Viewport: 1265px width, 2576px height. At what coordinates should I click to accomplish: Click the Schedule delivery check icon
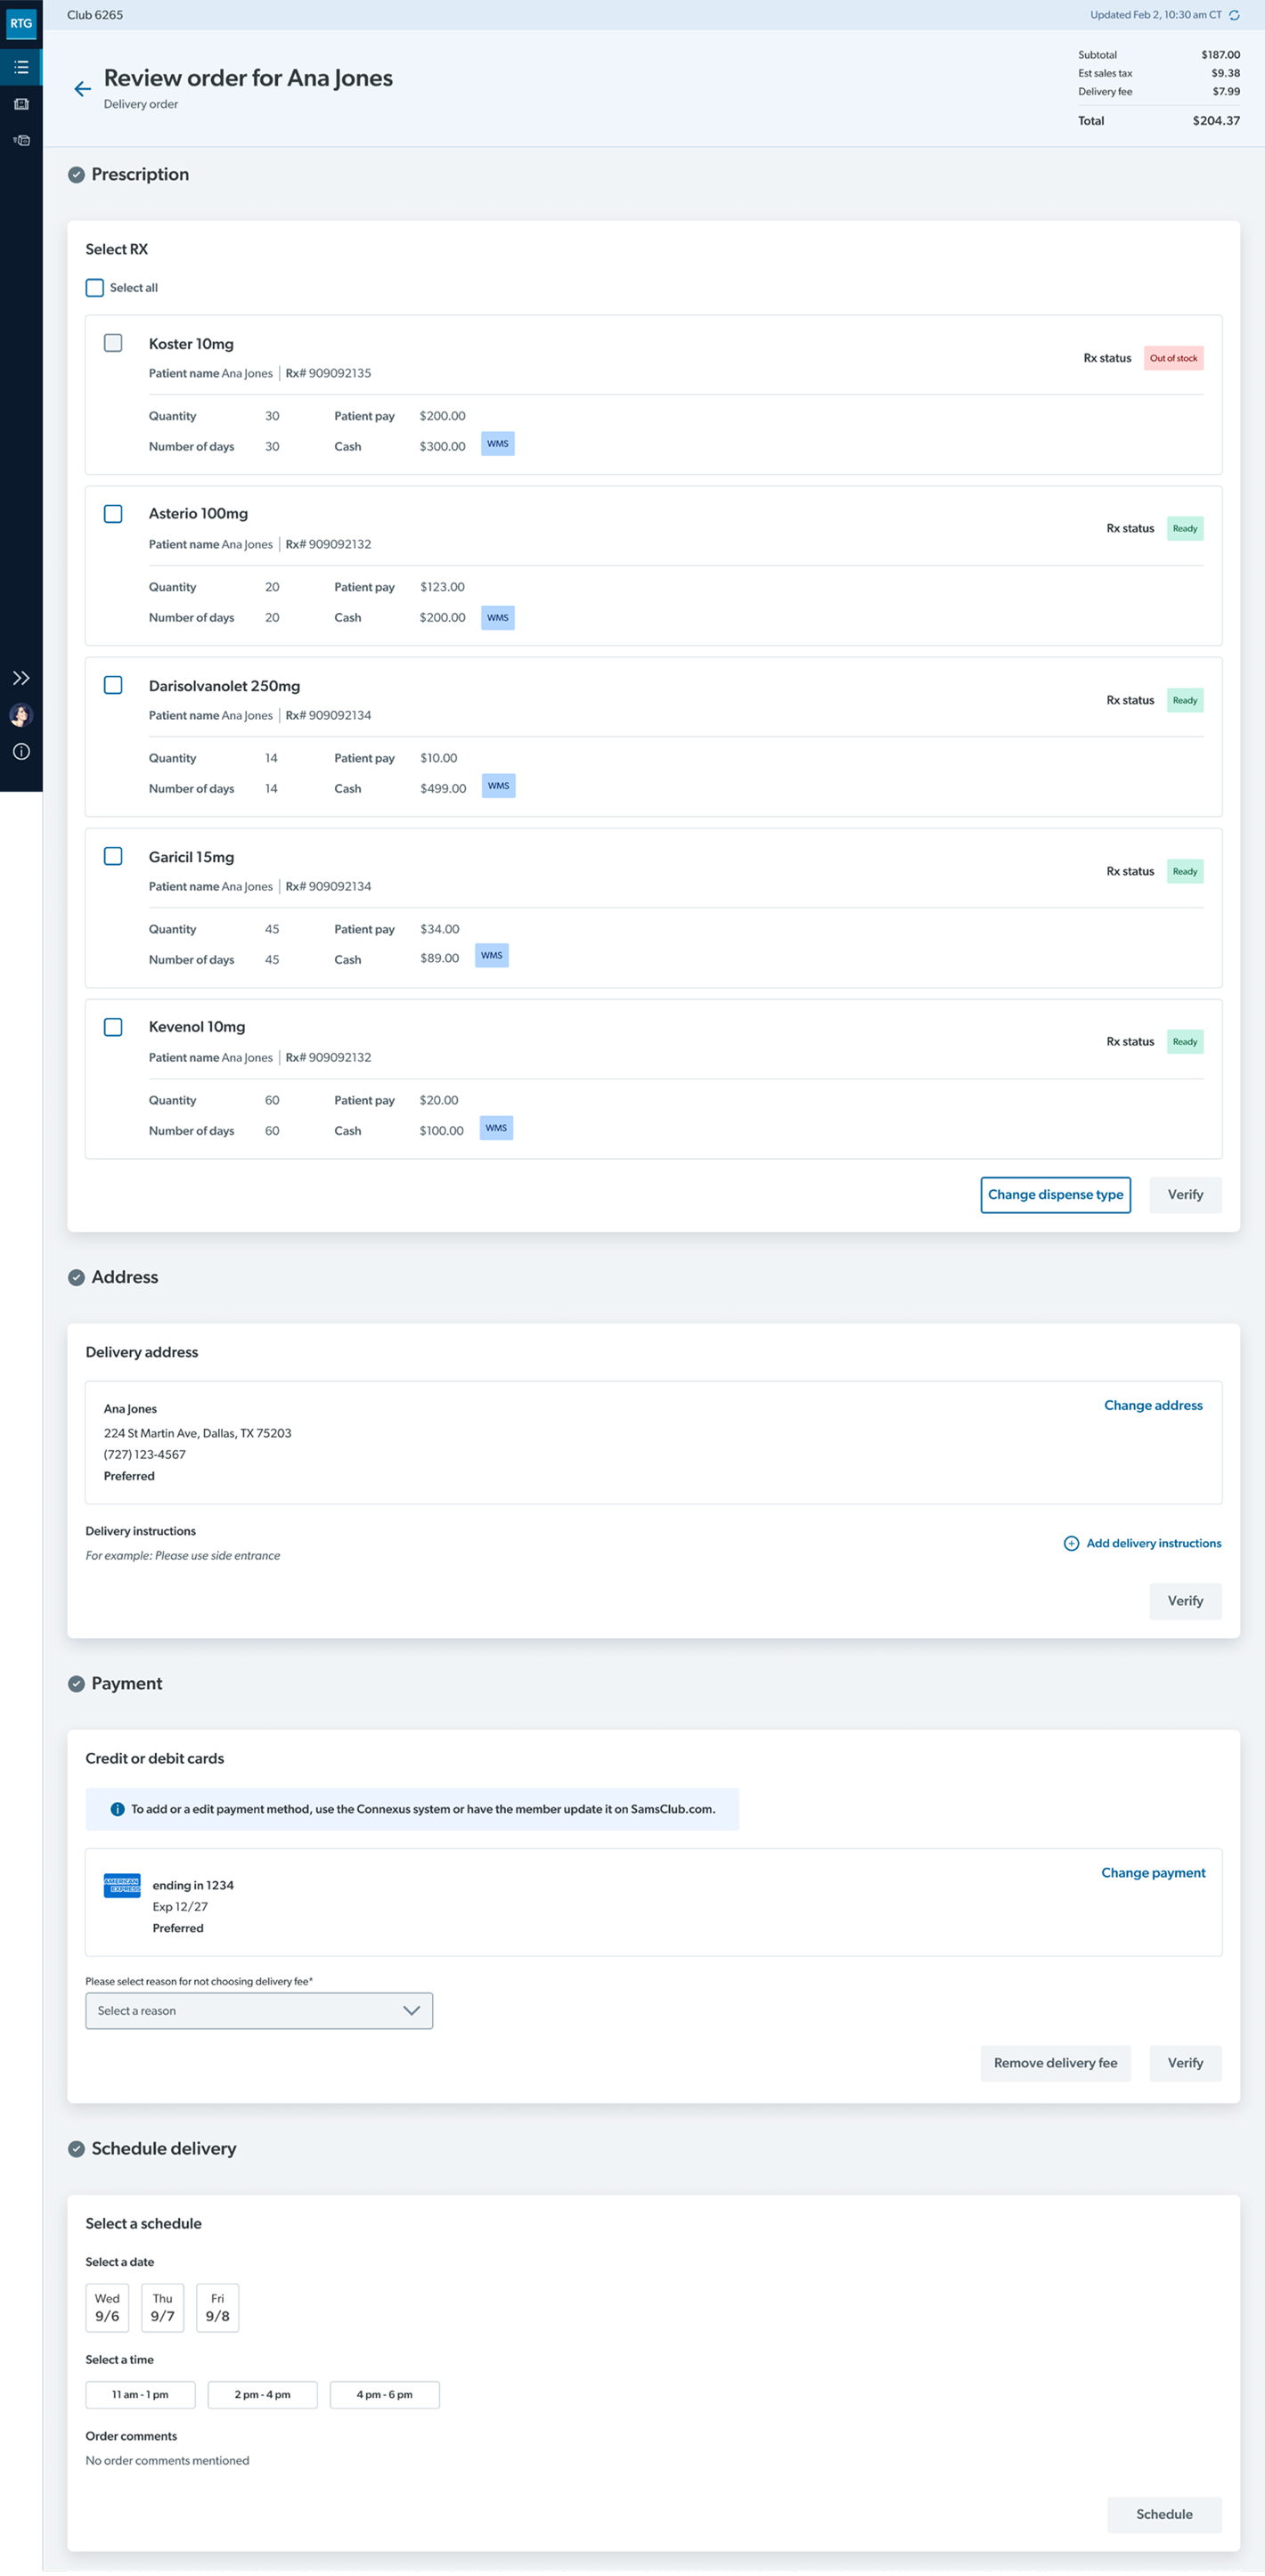click(x=76, y=2149)
